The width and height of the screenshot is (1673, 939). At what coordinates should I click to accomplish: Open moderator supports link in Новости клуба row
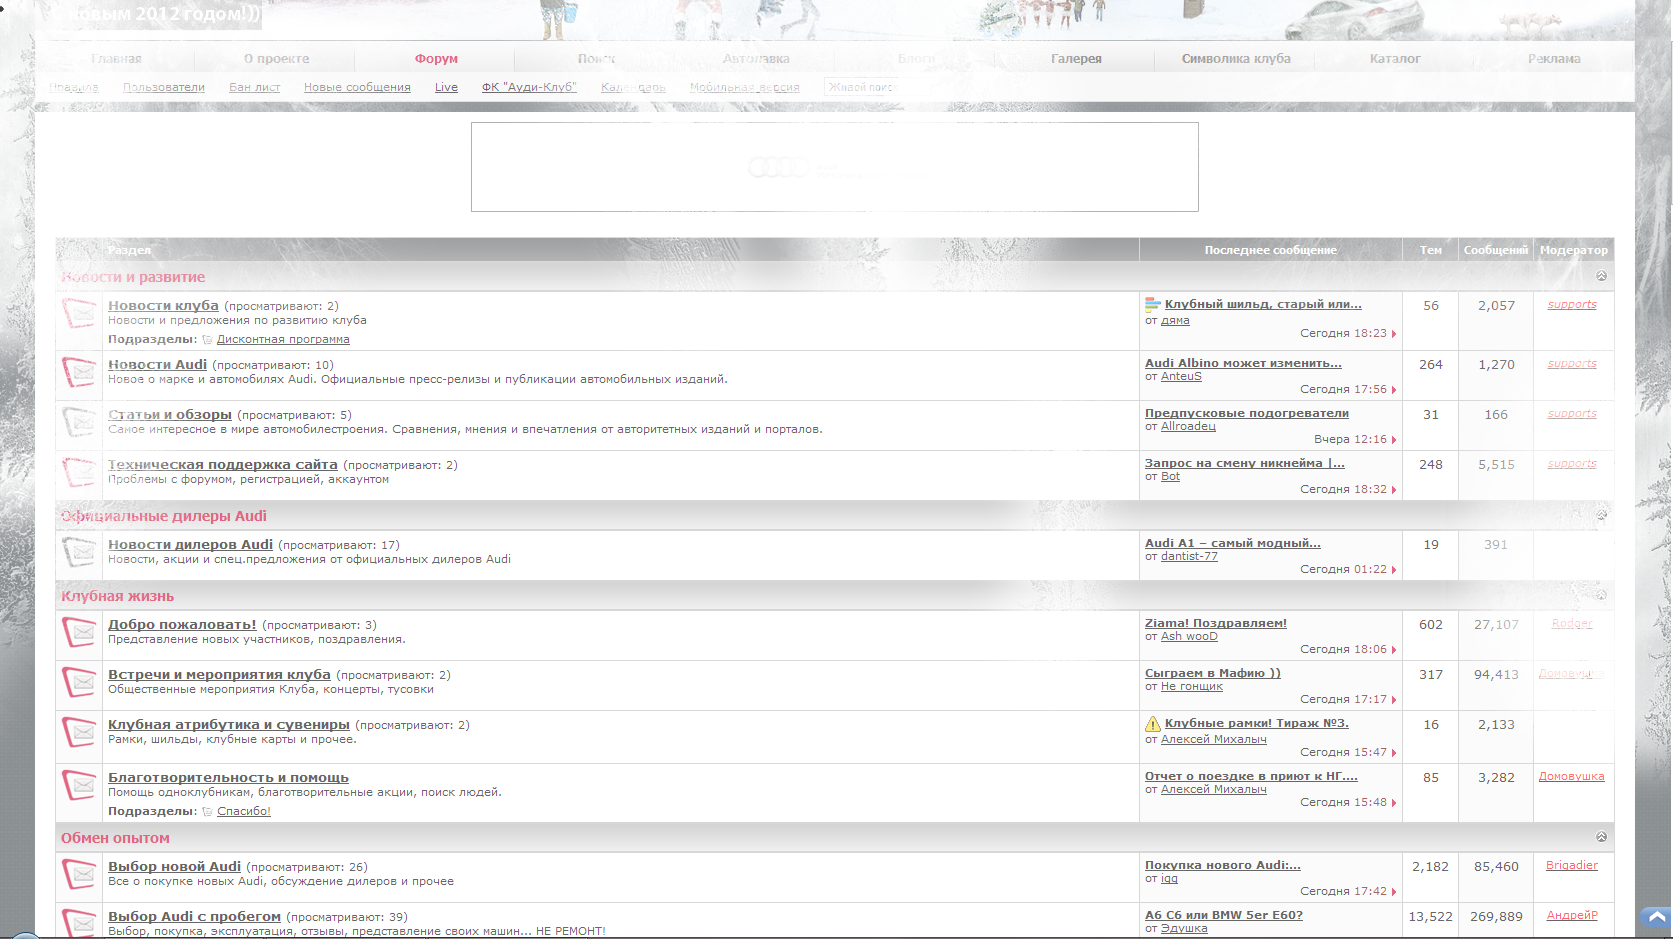tap(1572, 305)
